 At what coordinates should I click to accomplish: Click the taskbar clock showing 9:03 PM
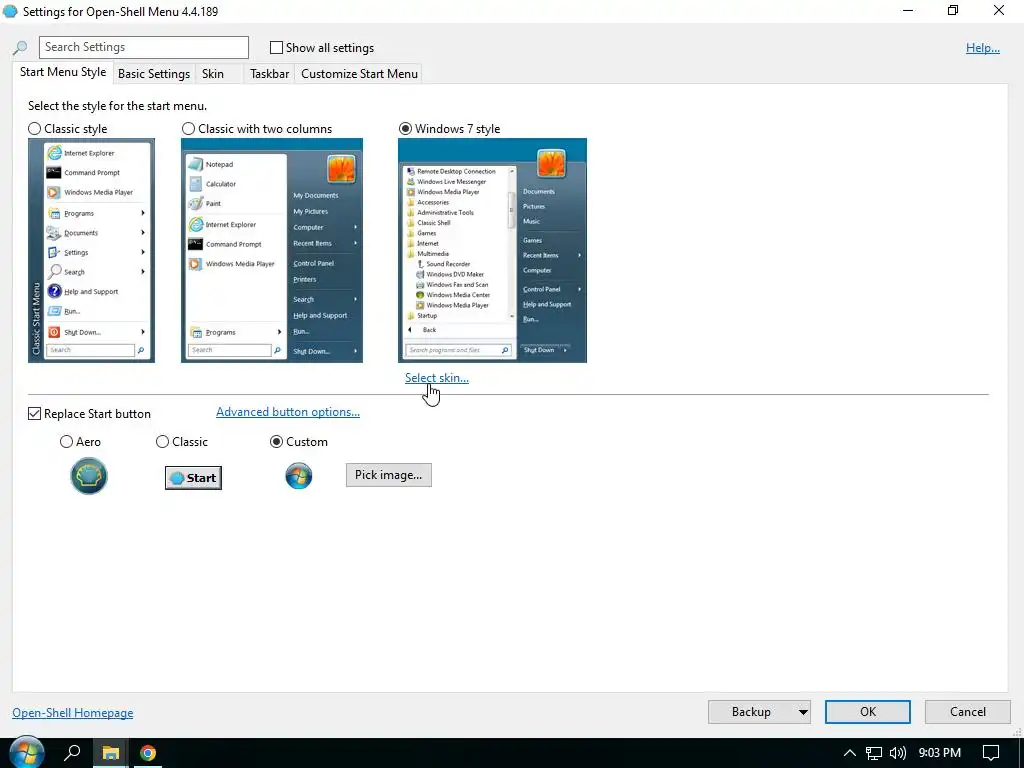point(939,753)
